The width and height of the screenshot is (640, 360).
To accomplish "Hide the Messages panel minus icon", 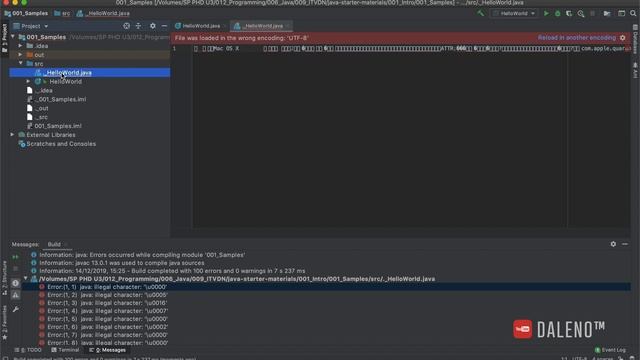I will pyautogui.click(x=625, y=244).
